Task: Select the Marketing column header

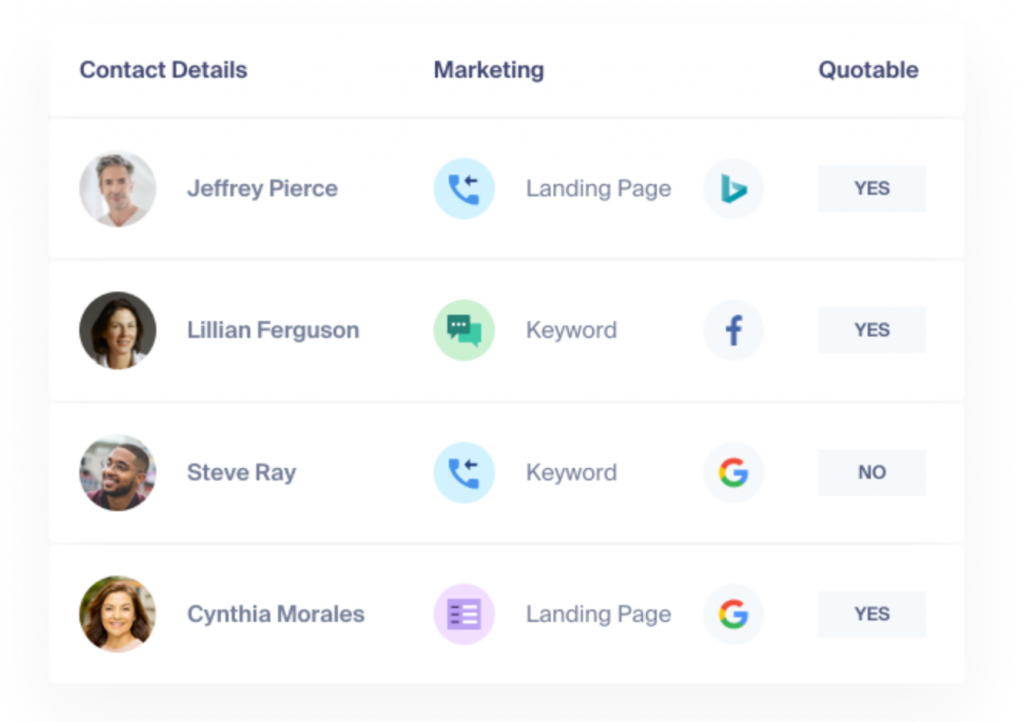Action: [488, 70]
